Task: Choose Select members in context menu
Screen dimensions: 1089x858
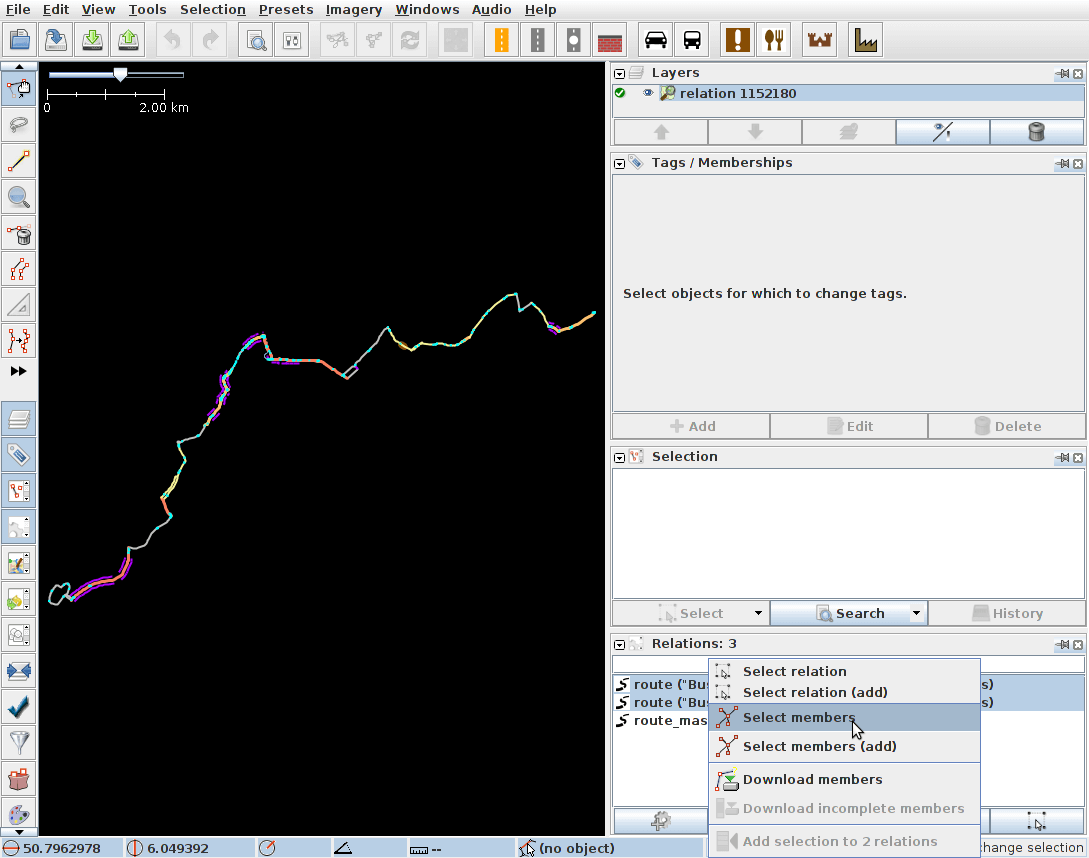Action: 844,718
